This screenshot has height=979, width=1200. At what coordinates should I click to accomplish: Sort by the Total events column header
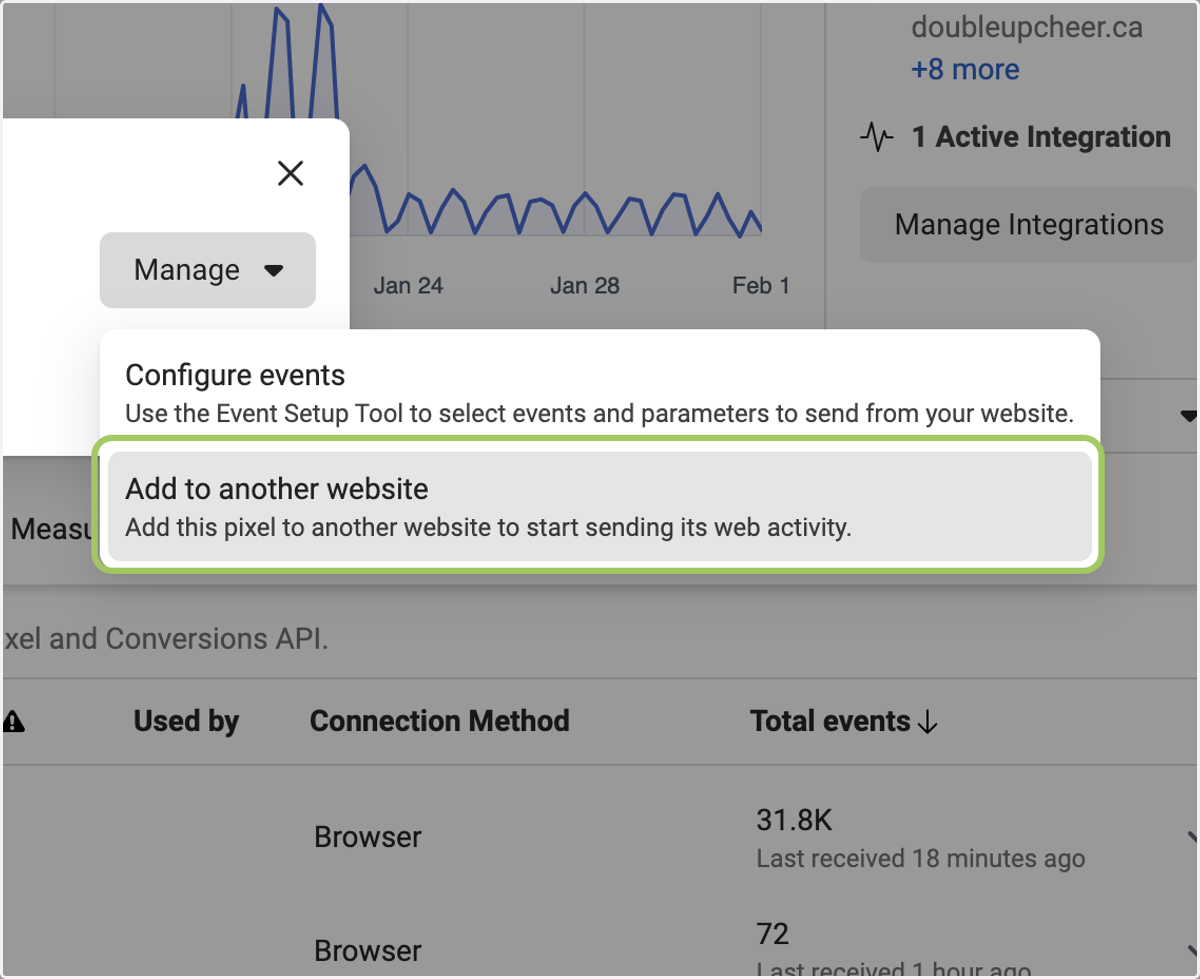click(x=830, y=721)
